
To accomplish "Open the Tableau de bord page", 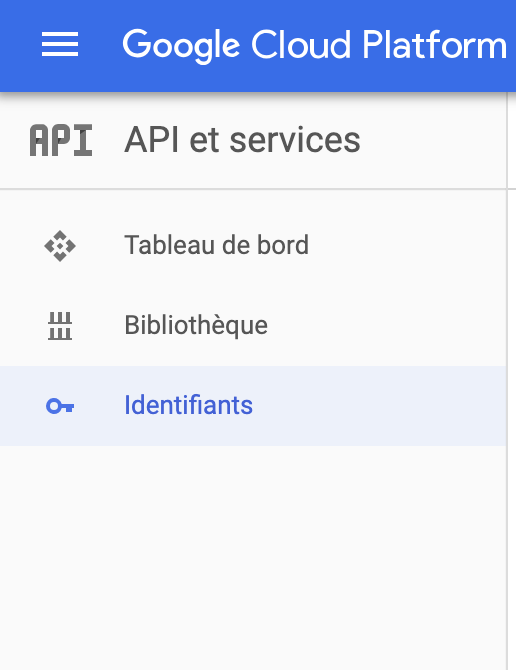I will (216, 245).
